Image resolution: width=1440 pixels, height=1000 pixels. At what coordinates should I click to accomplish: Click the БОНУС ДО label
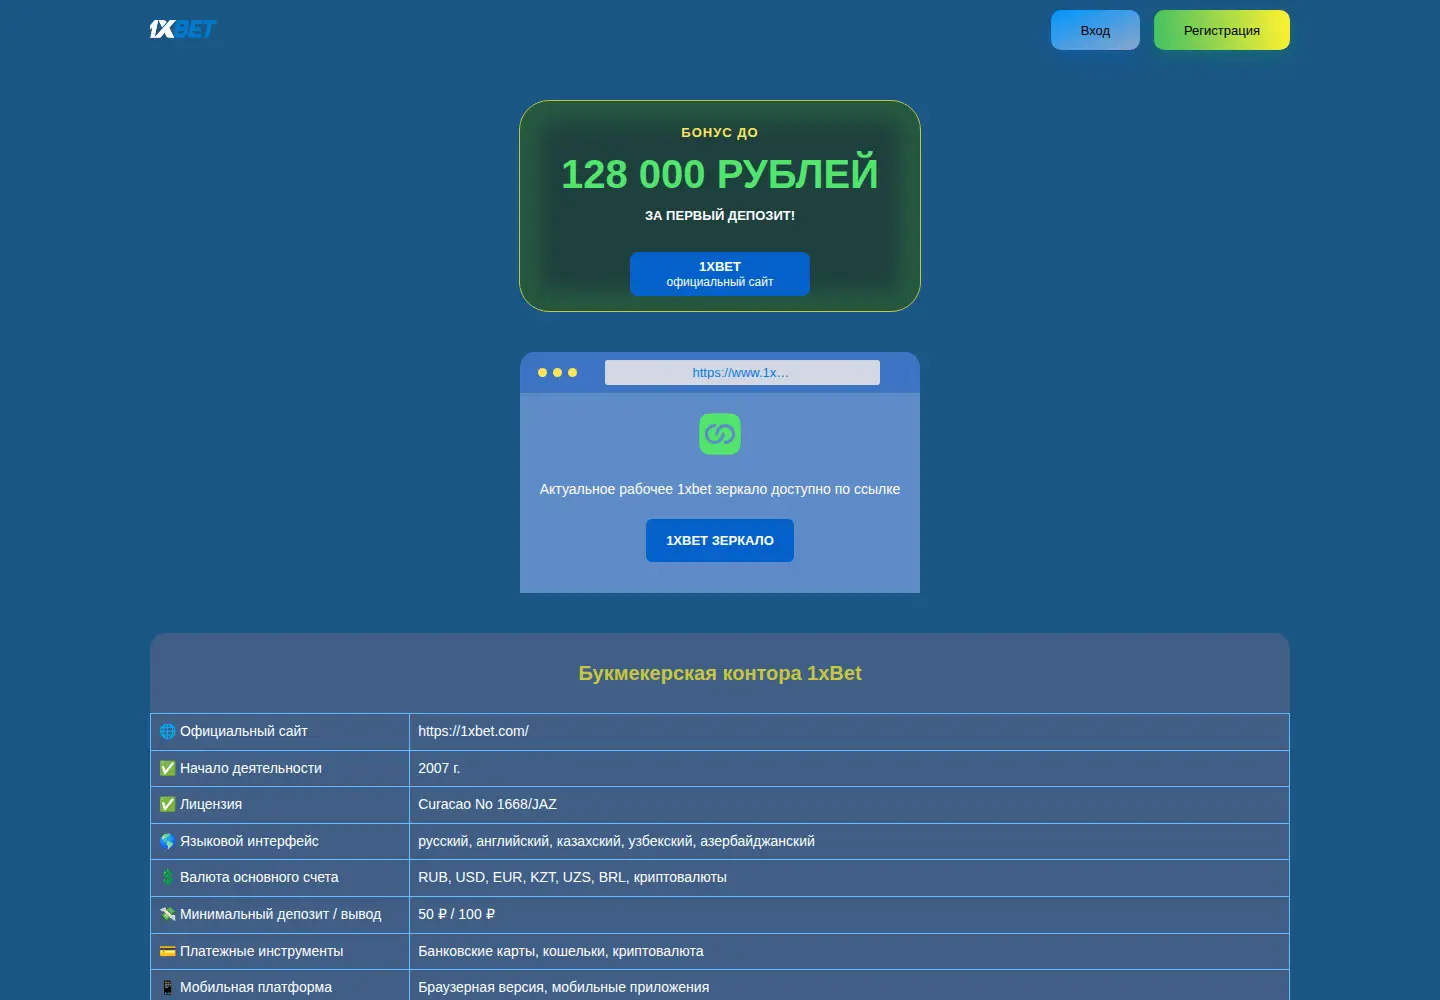pyautogui.click(x=720, y=132)
